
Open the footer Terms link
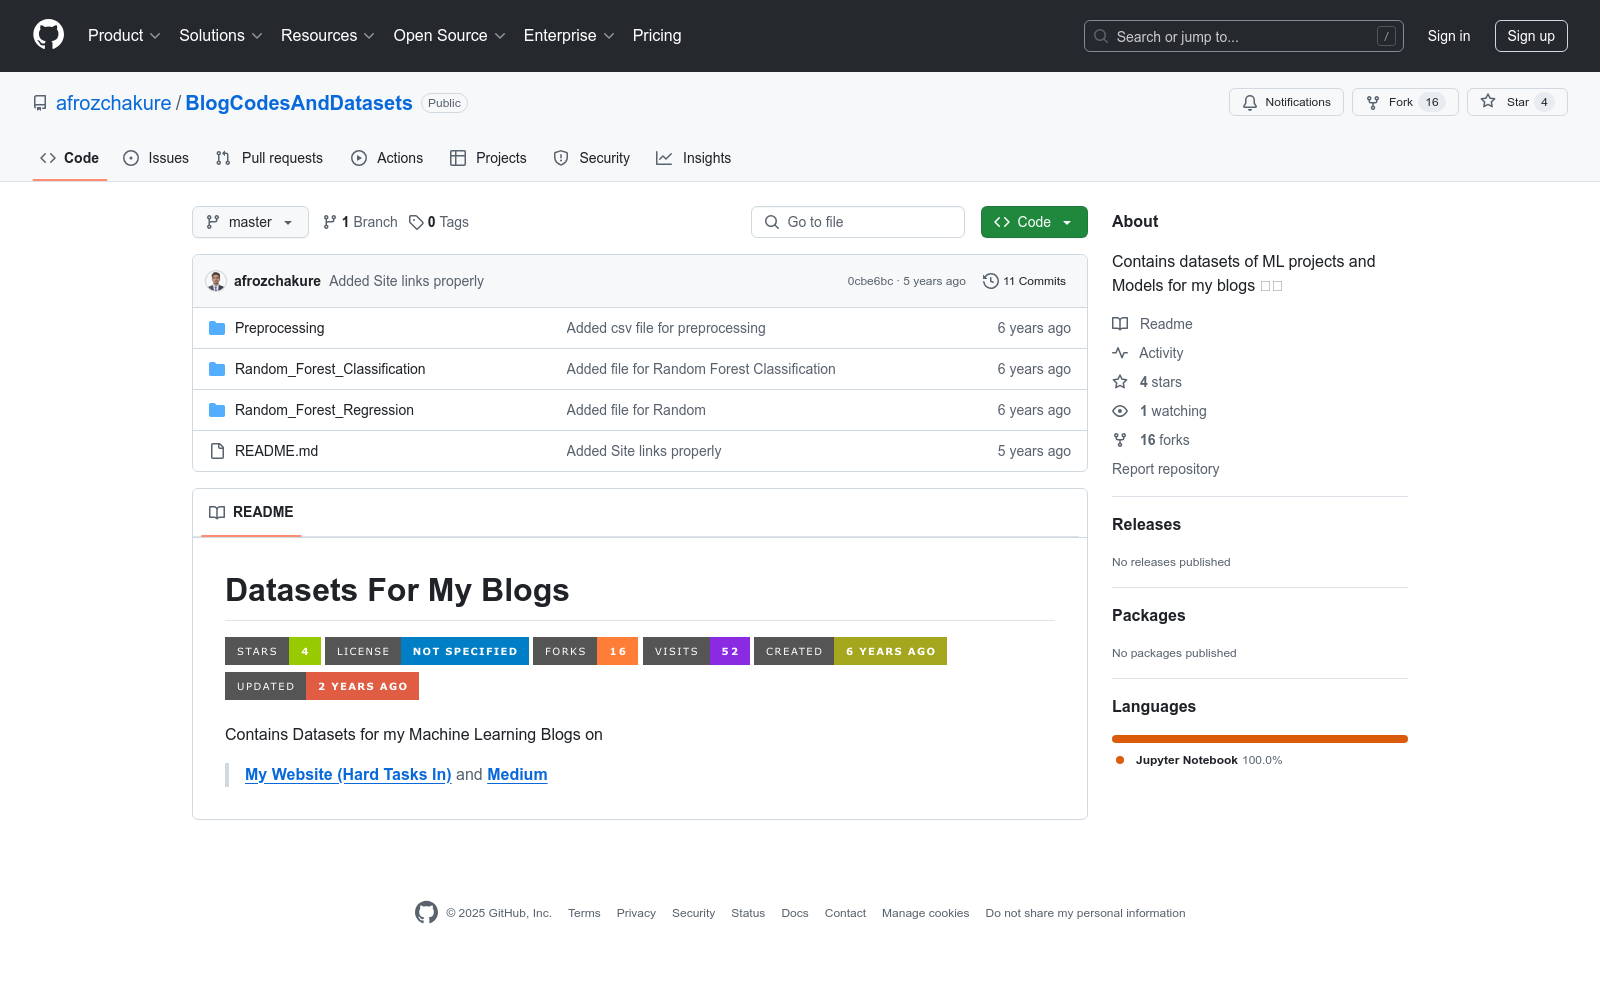584,913
